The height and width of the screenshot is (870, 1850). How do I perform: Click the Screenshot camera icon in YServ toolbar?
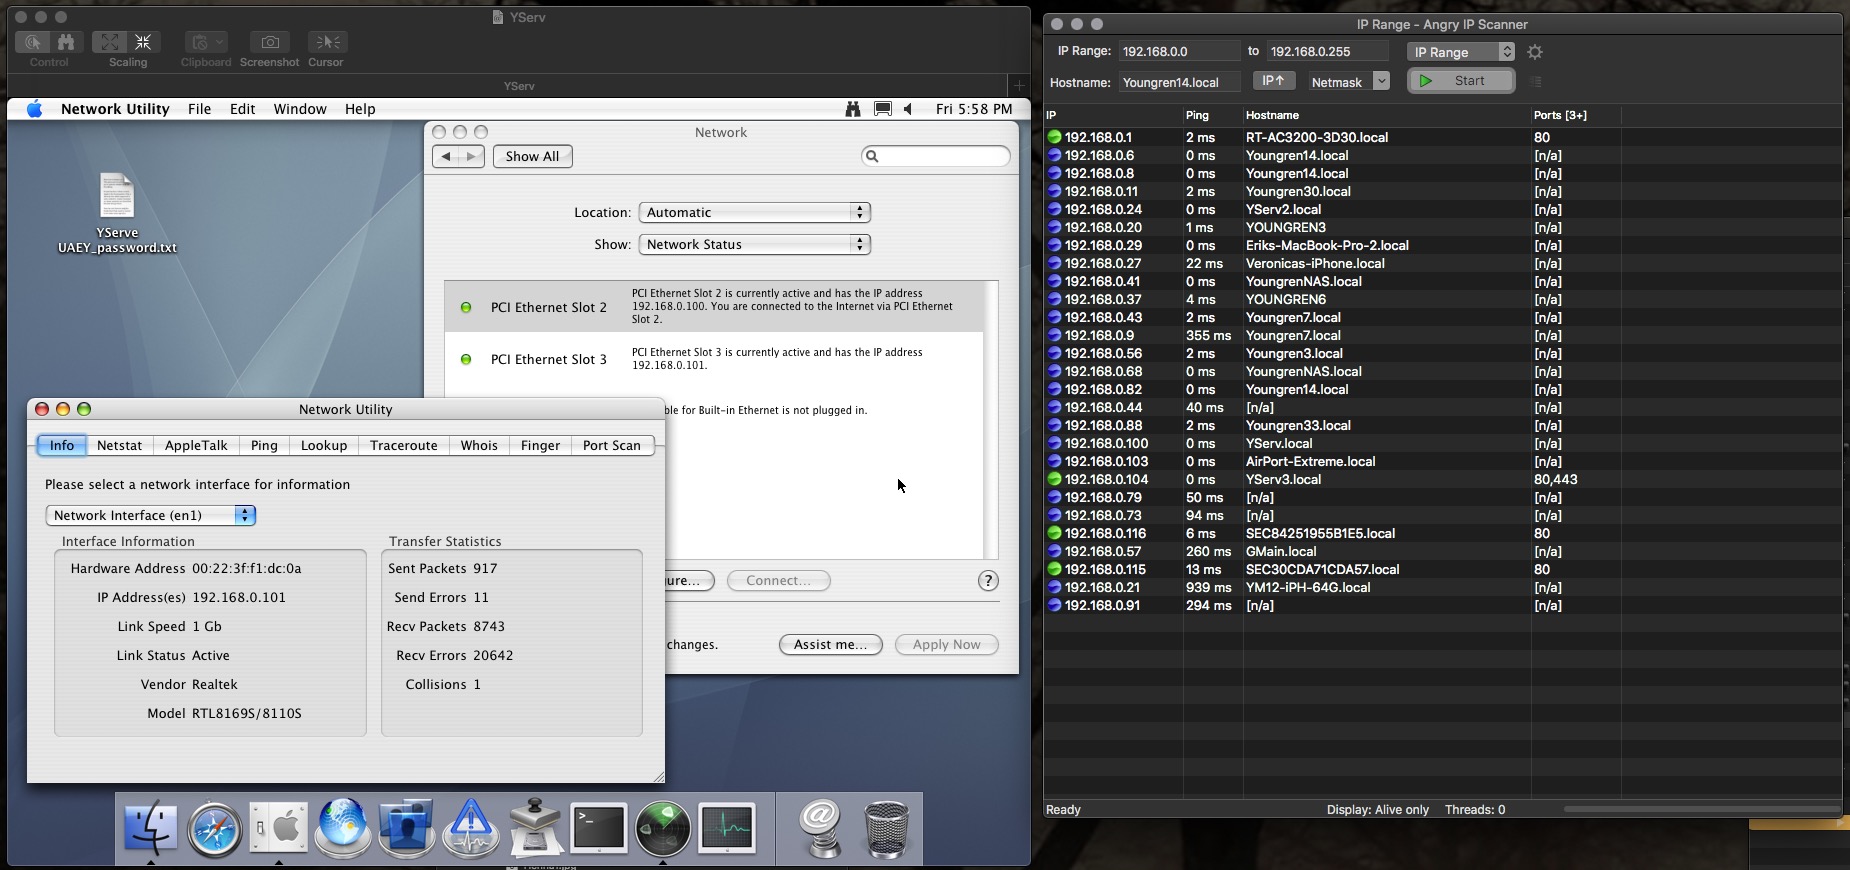pyautogui.click(x=270, y=42)
